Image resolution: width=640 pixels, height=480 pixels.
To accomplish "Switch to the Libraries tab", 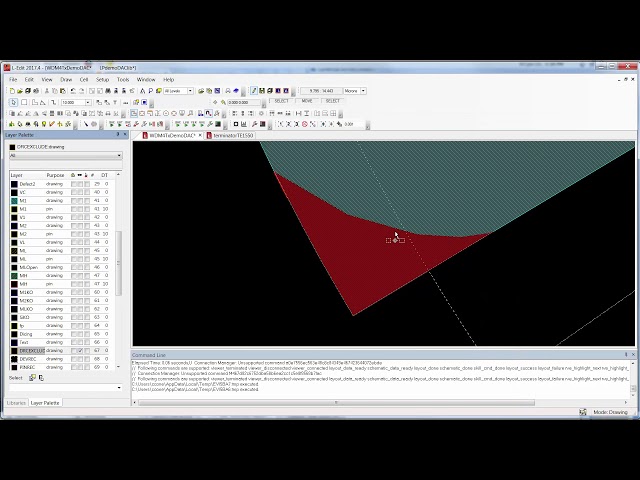I will click(x=16, y=403).
